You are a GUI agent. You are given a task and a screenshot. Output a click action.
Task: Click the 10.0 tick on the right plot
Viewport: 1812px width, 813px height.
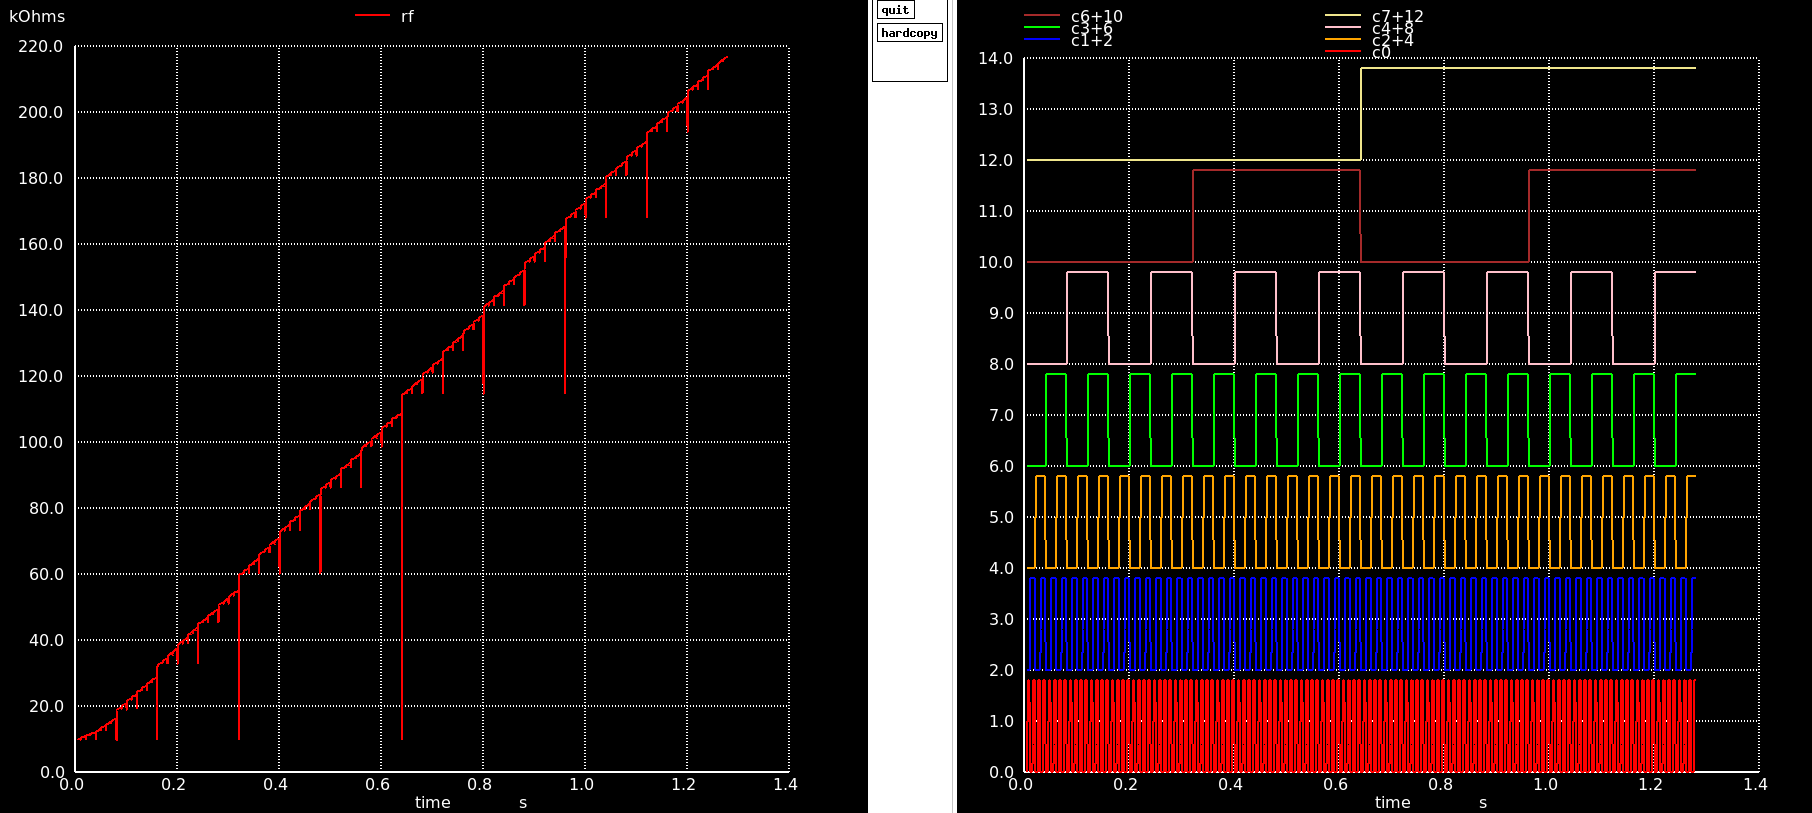coord(995,262)
